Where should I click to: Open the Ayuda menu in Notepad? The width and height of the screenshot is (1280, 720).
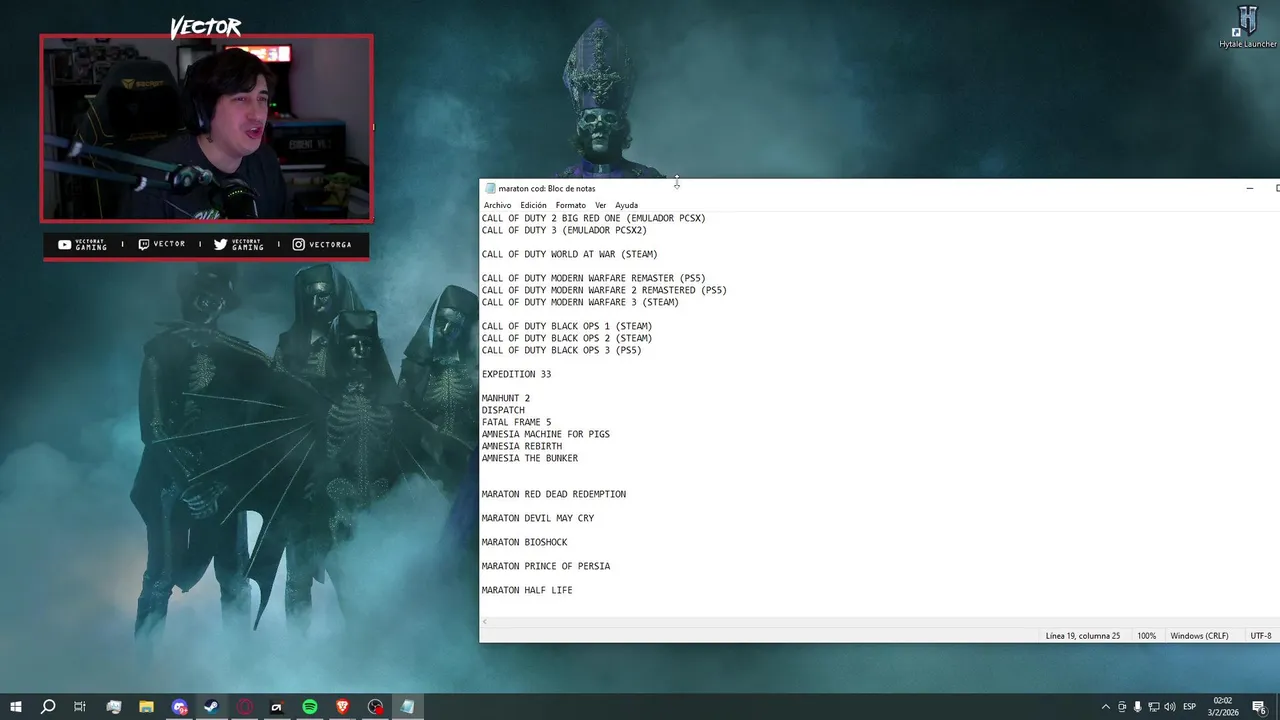tap(626, 205)
